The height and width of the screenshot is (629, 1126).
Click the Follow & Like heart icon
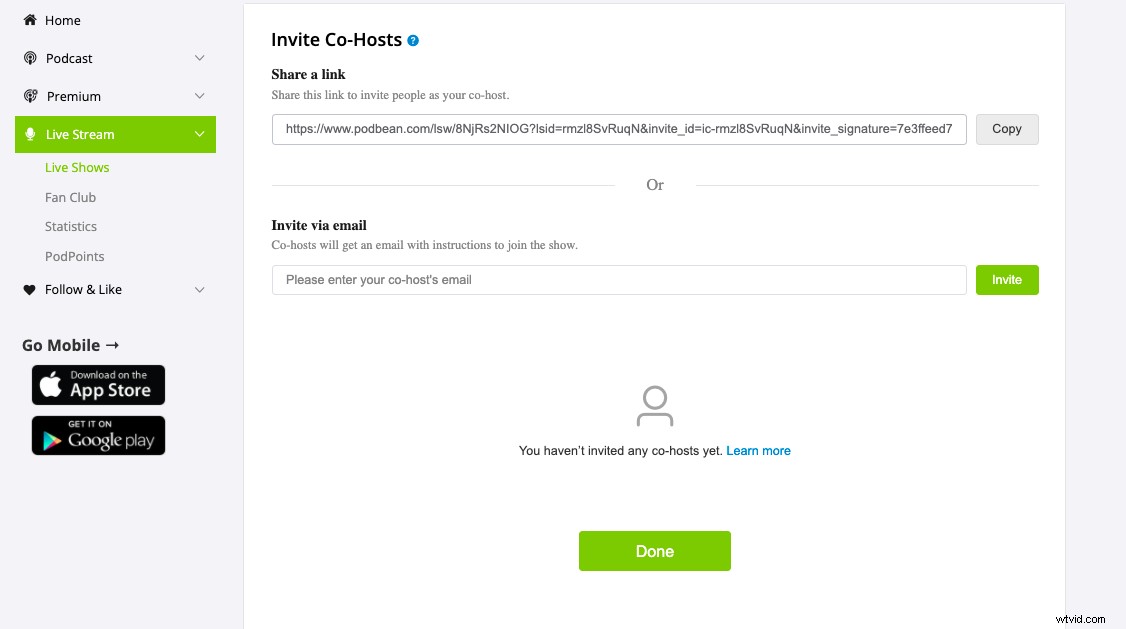pyautogui.click(x=30, y=289)
